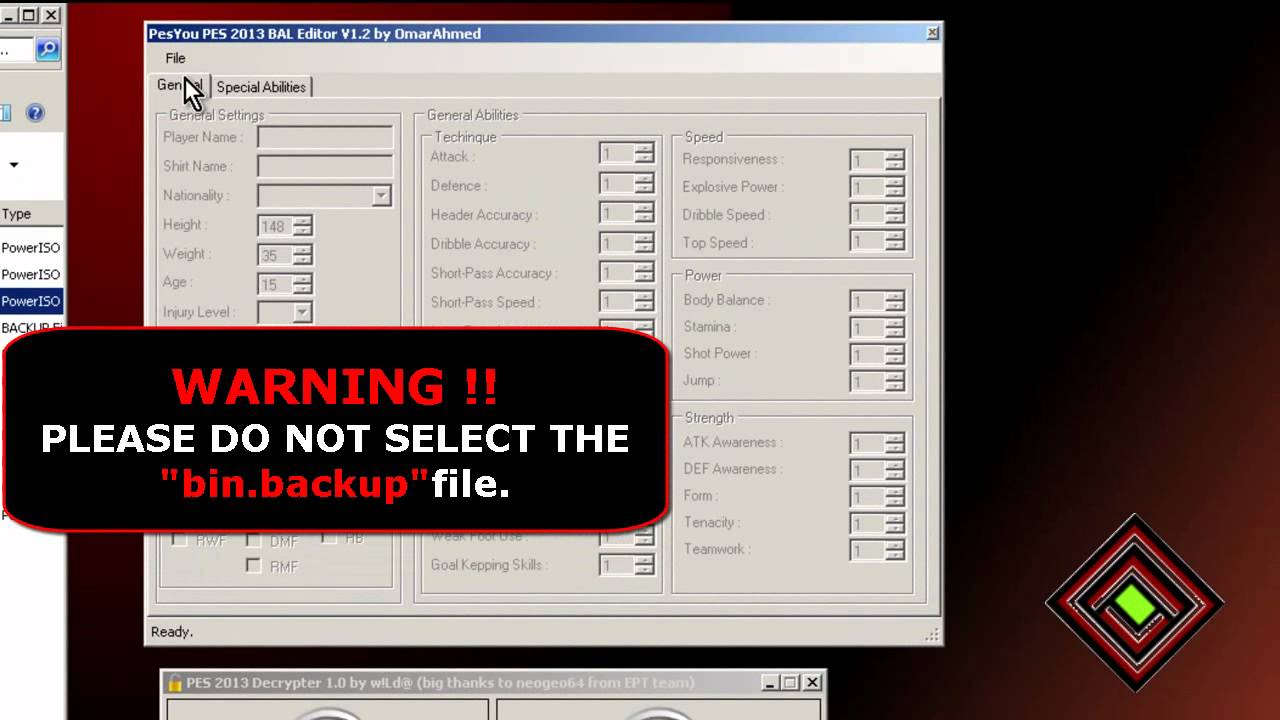Increase Dribble Accuracy using its up arrow
The height and width of the screenshot is (720, 1280).
644,238
